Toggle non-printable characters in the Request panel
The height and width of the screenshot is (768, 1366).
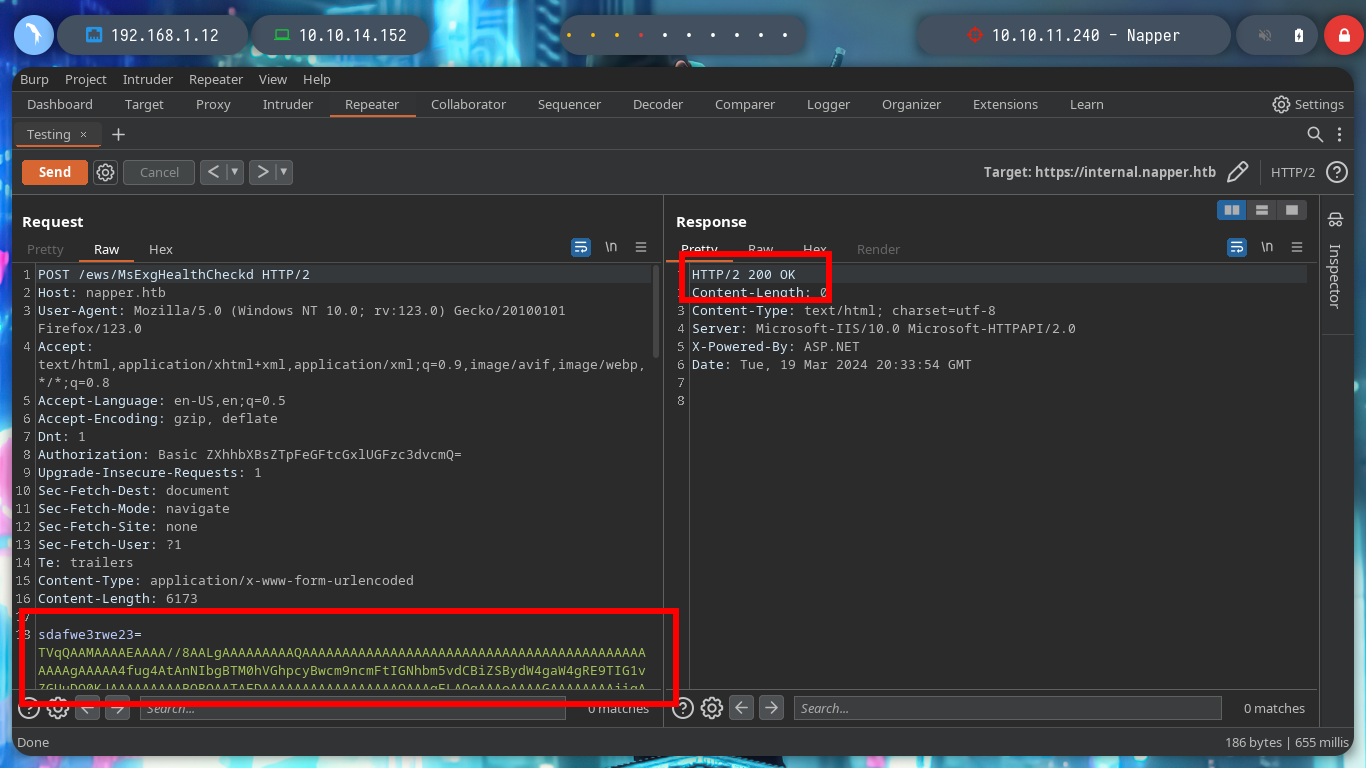pos(611,247)
